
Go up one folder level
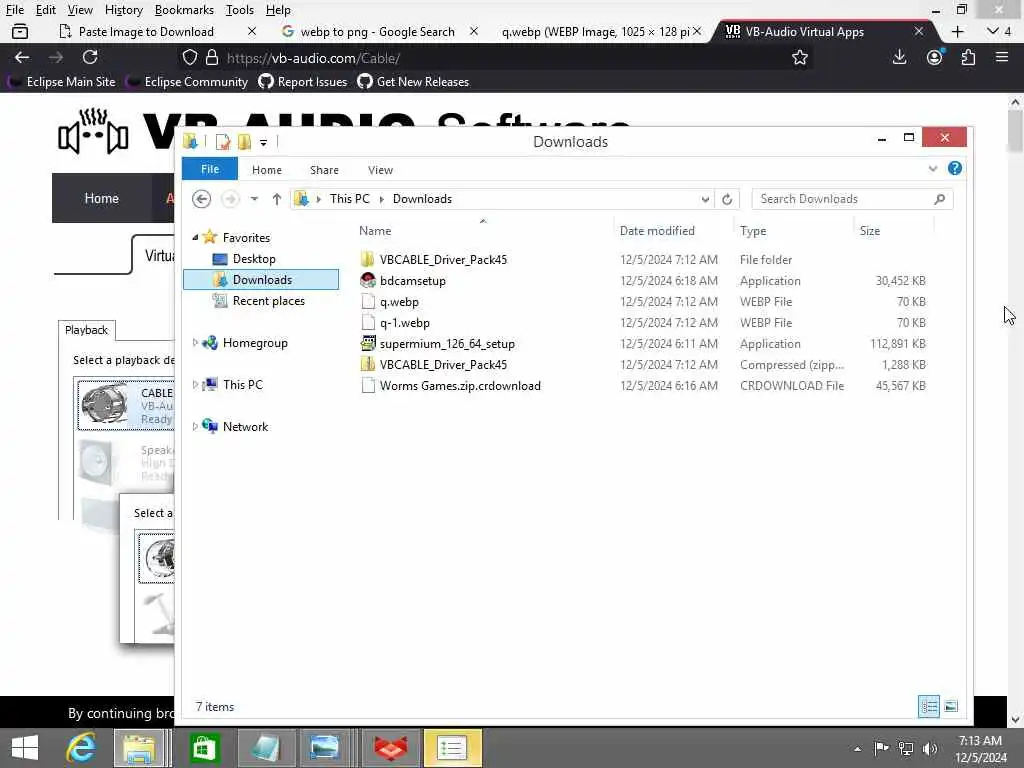tap(276, 199)
